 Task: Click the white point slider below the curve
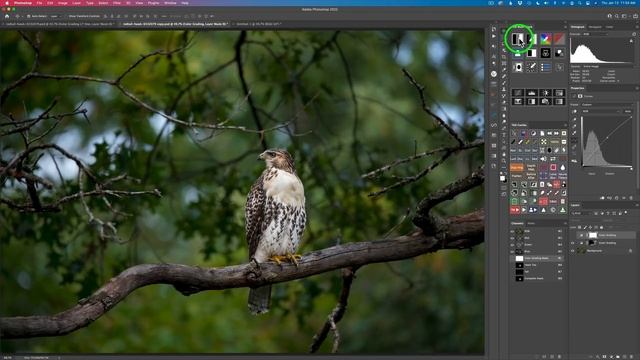[x=631, y=169]
